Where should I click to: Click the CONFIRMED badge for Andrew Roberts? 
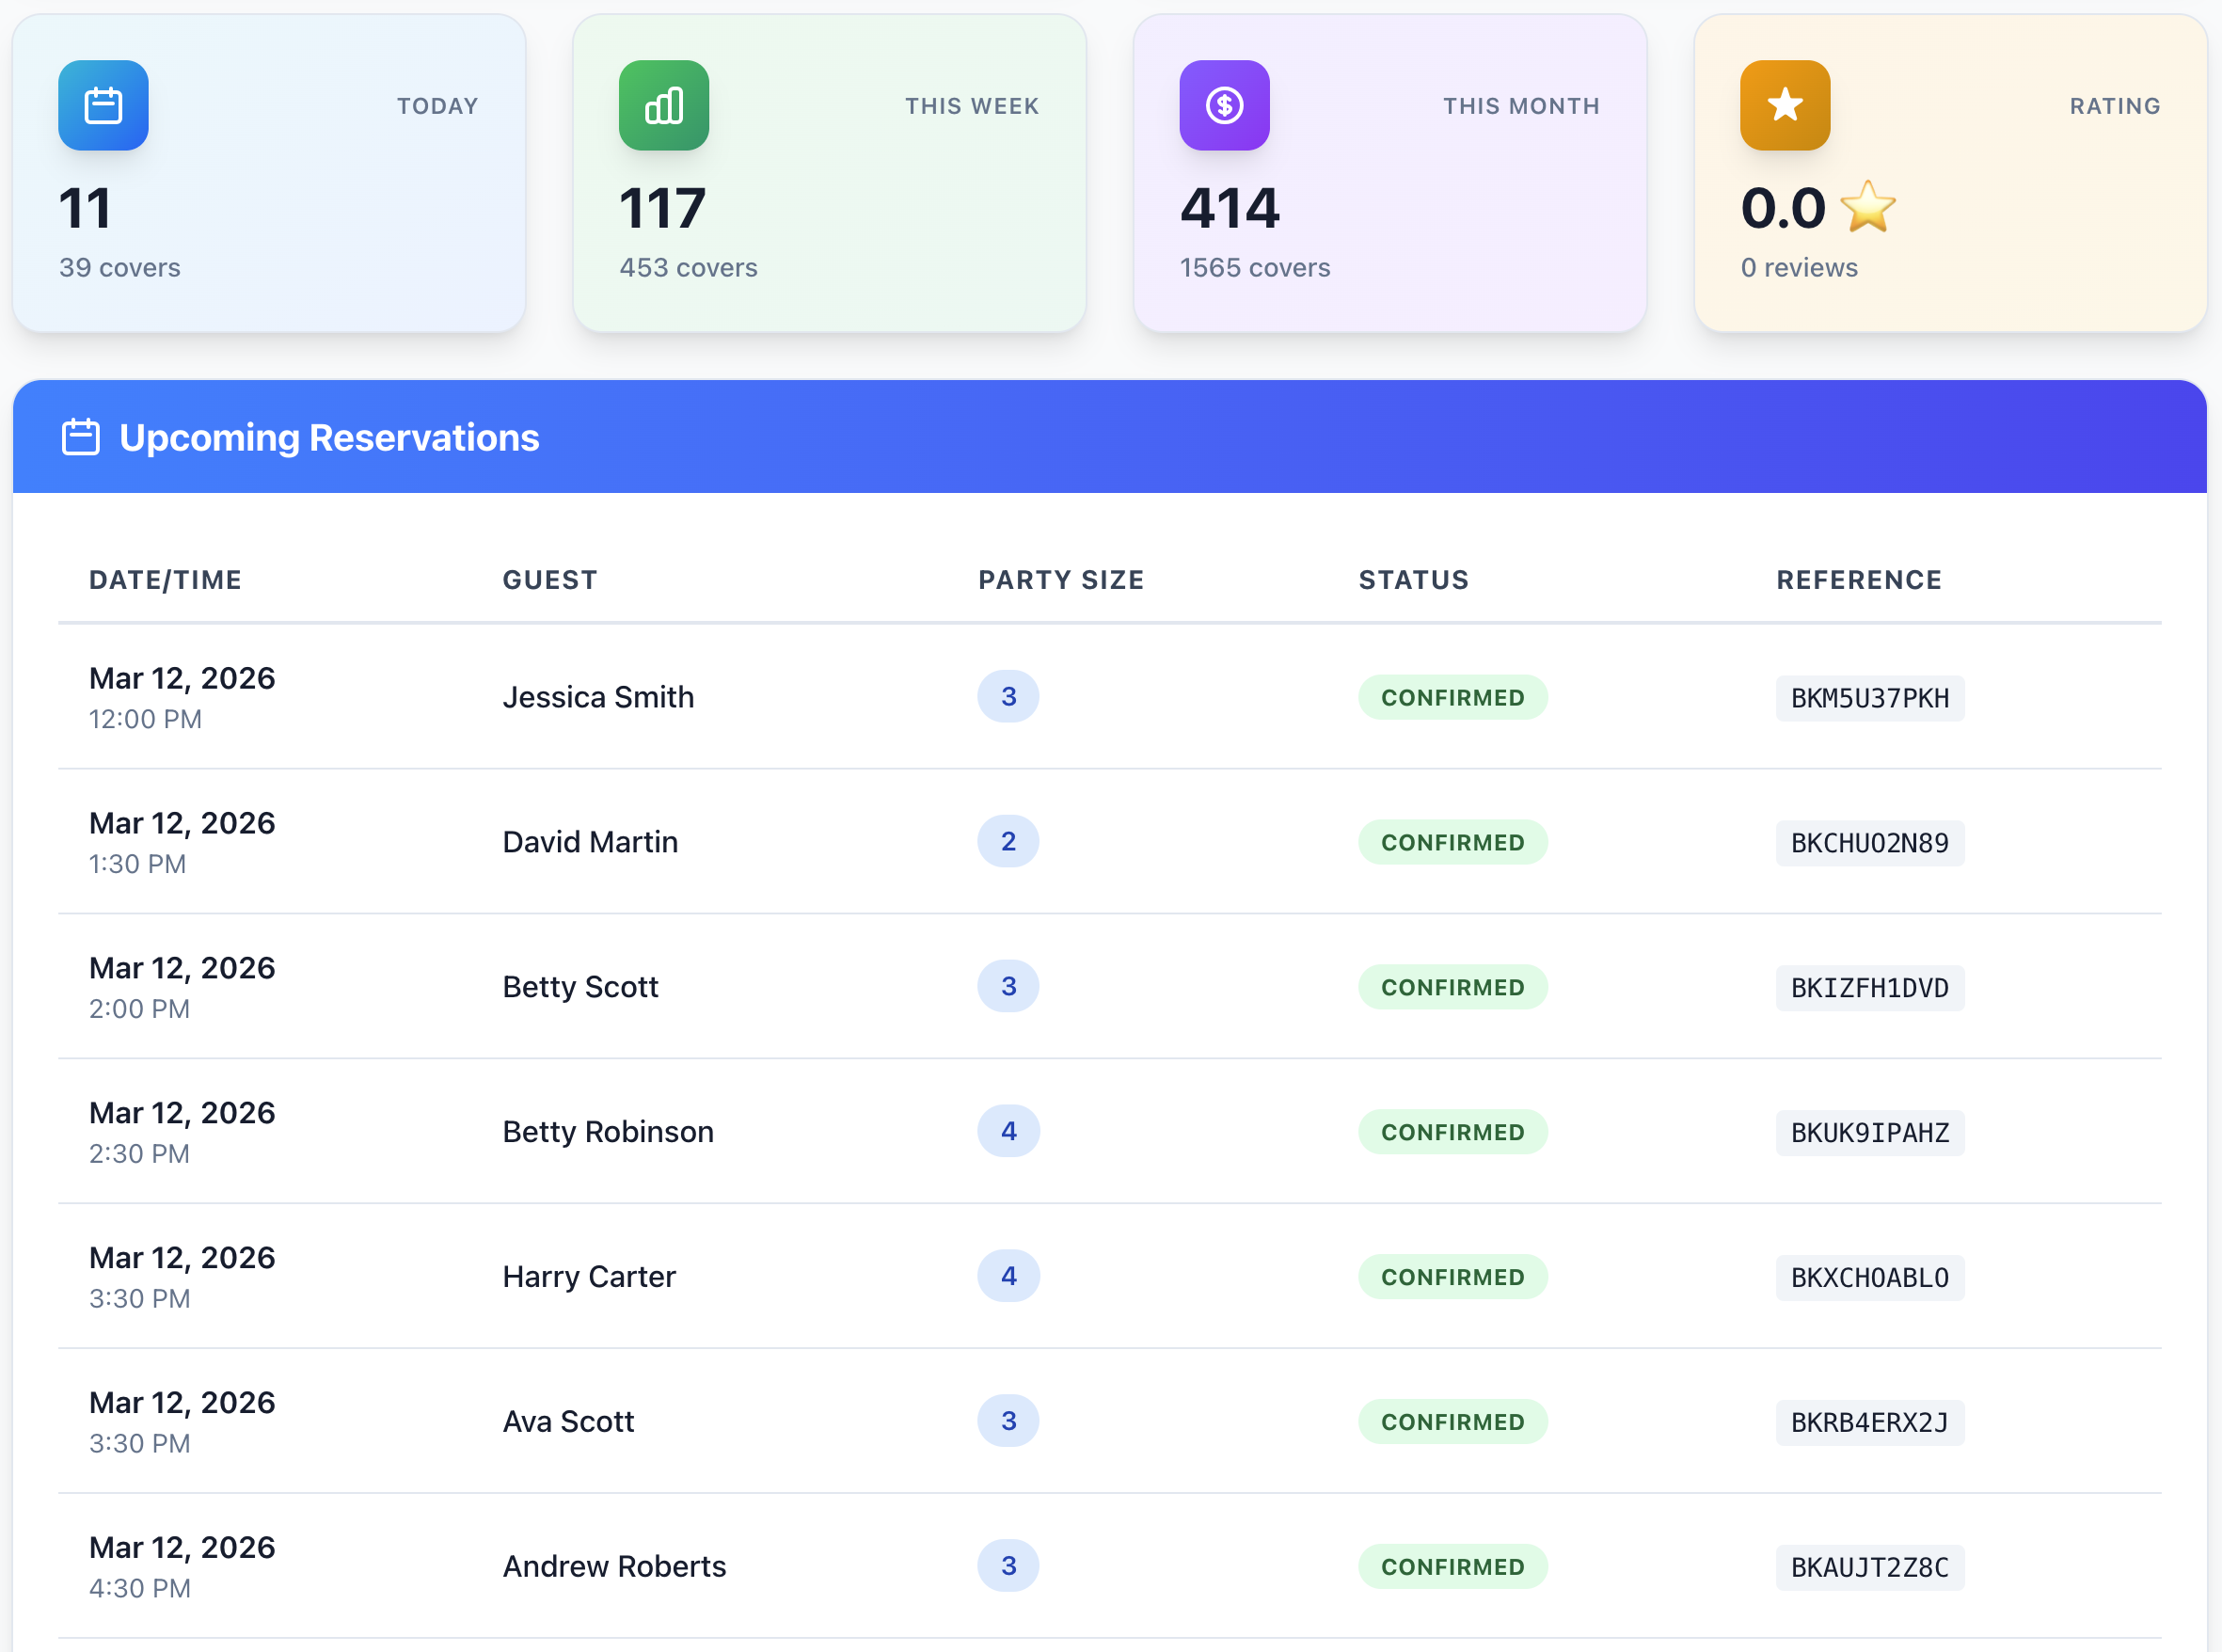1452,1566
